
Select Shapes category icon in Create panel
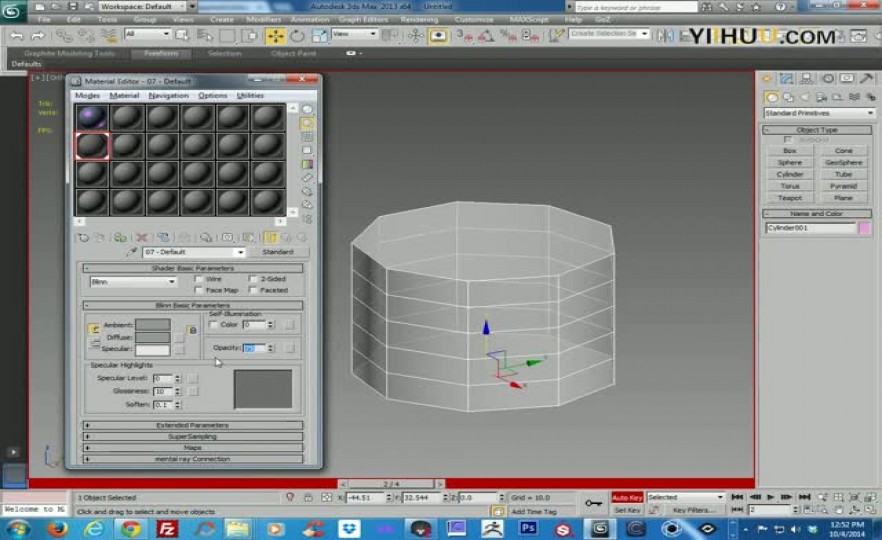point(788,97)
